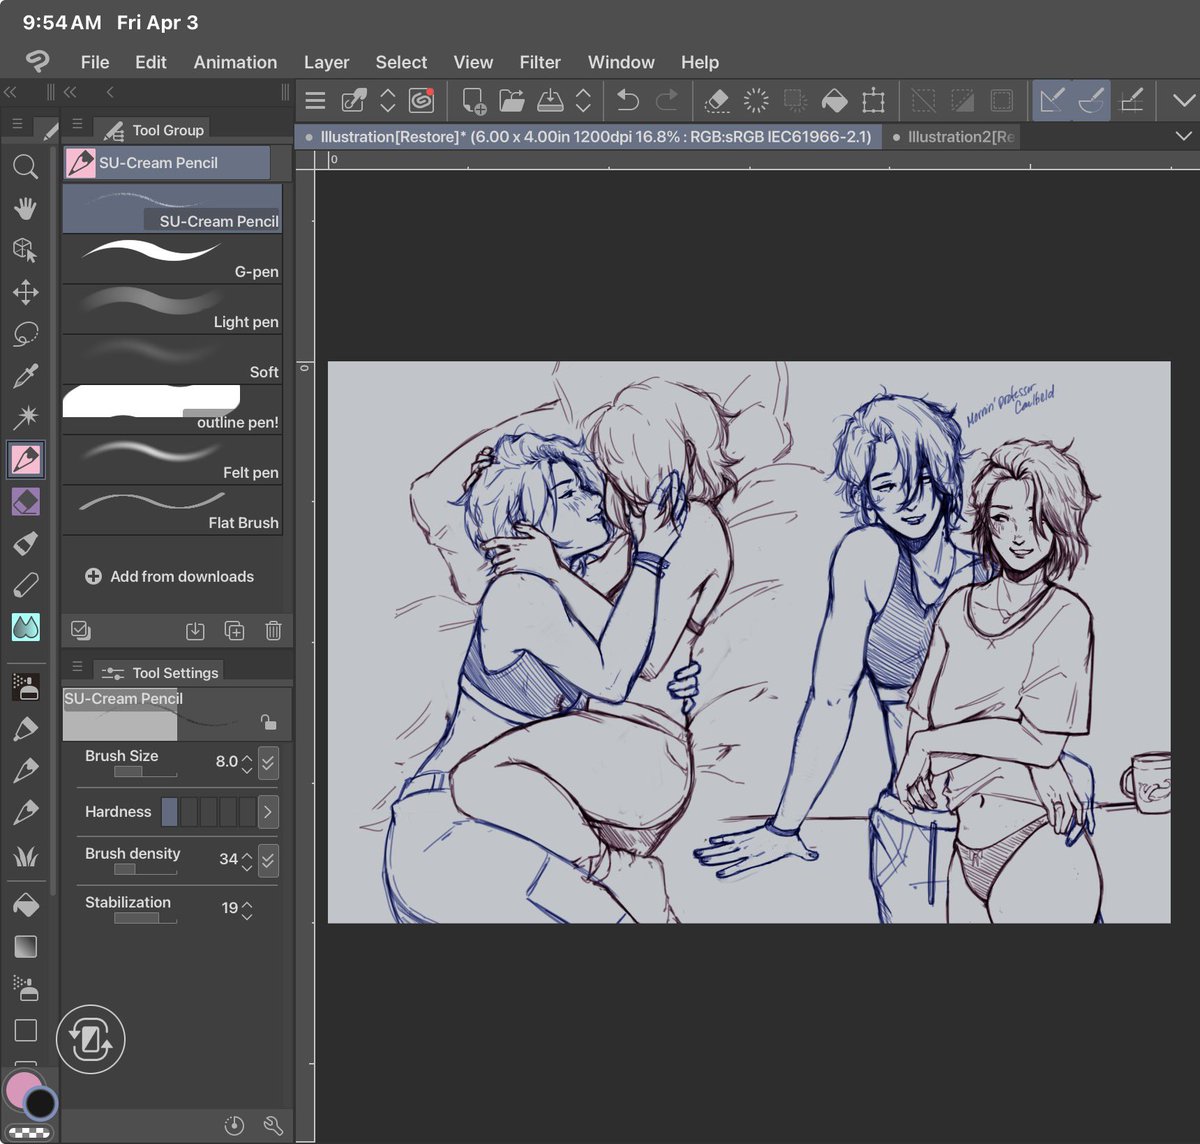Open the document tabs list chevron
Viewport: 1200px width, 1144px height.
pos(1183,136)
